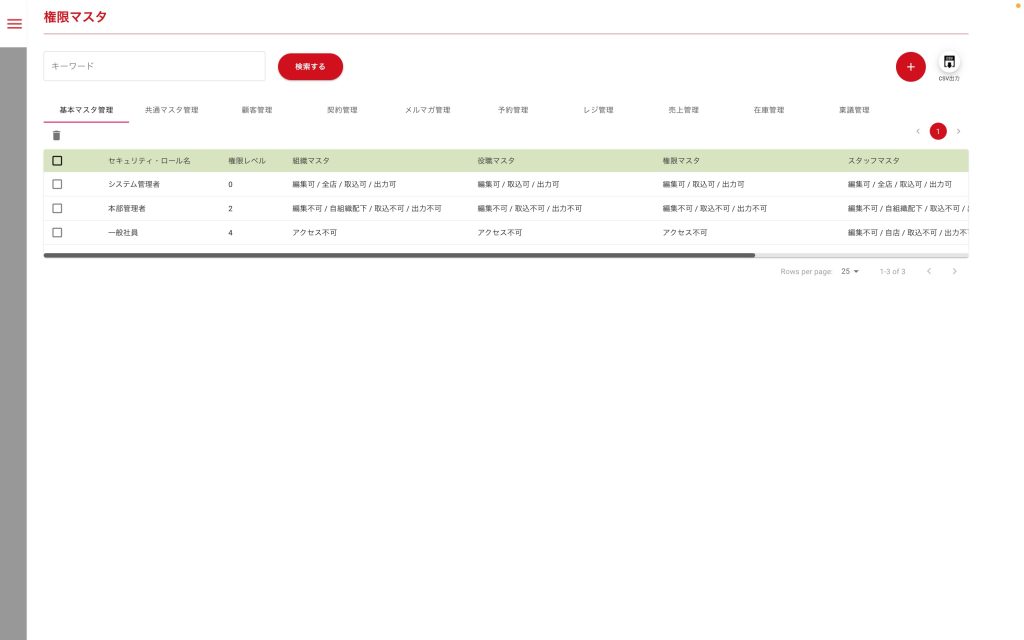Viewport: 1024px width, 640px height.
Task: Switch to the 共通マスタ管理 tab
Action: (x=171, y=110)
